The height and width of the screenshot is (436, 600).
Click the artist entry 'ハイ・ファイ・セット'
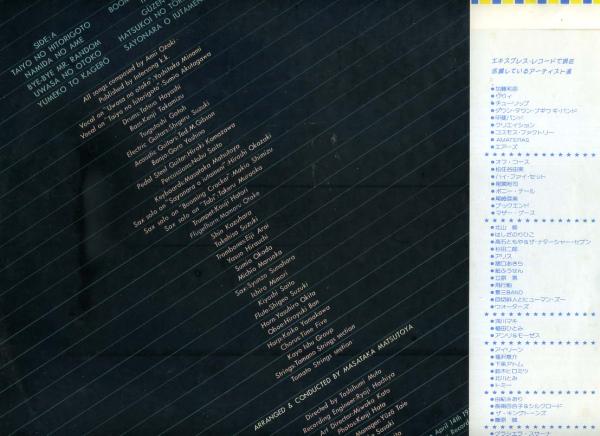point(520,176)
